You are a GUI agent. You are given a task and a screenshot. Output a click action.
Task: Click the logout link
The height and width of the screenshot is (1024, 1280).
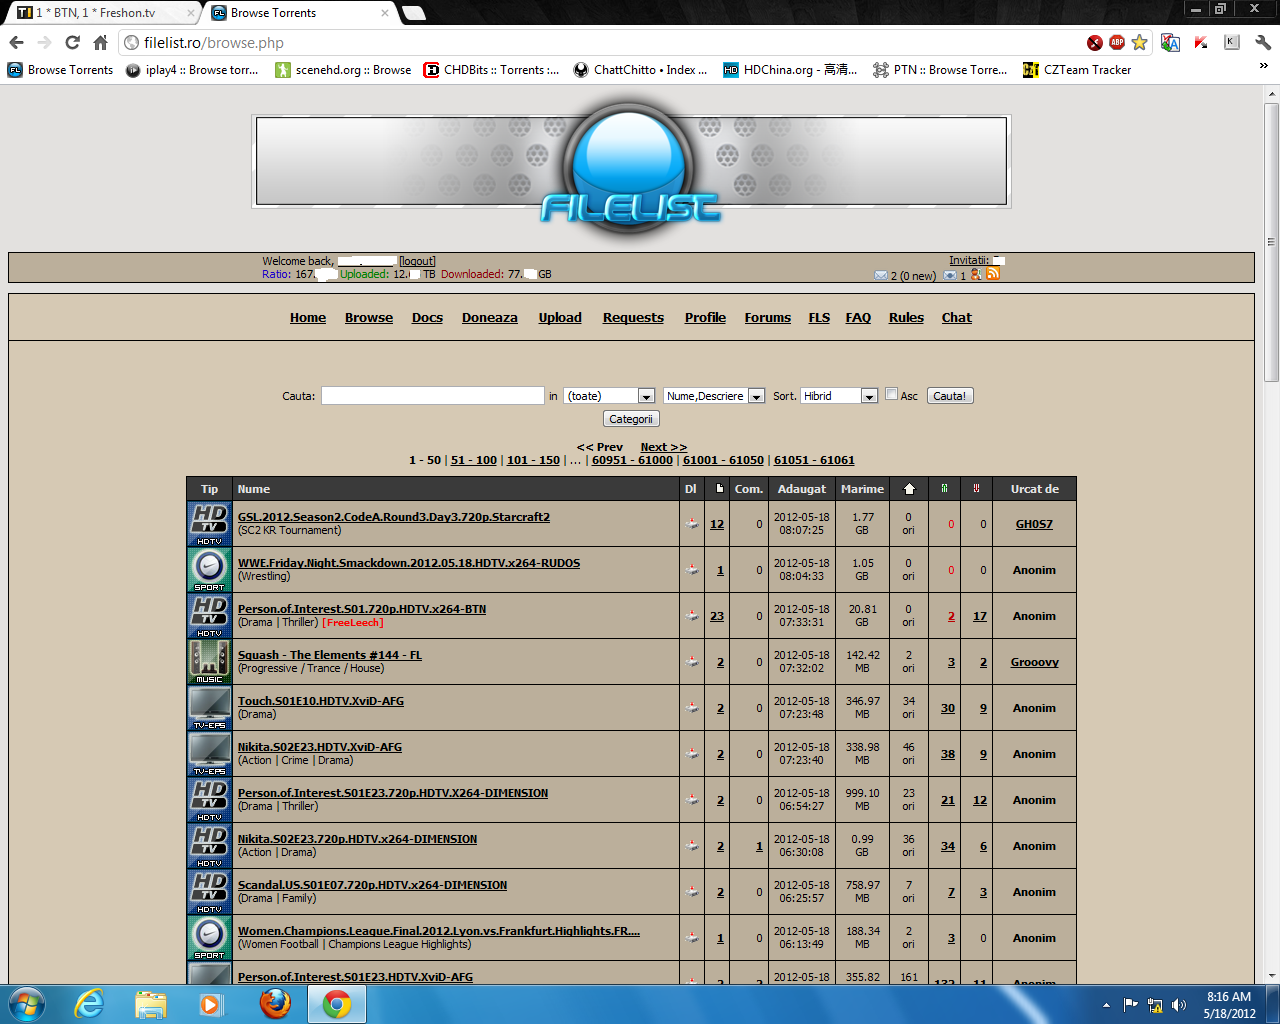coord(417,261)
